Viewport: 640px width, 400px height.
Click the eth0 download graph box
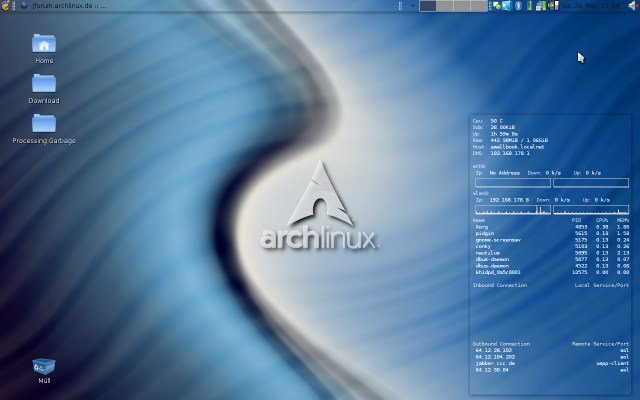point(513,182)
